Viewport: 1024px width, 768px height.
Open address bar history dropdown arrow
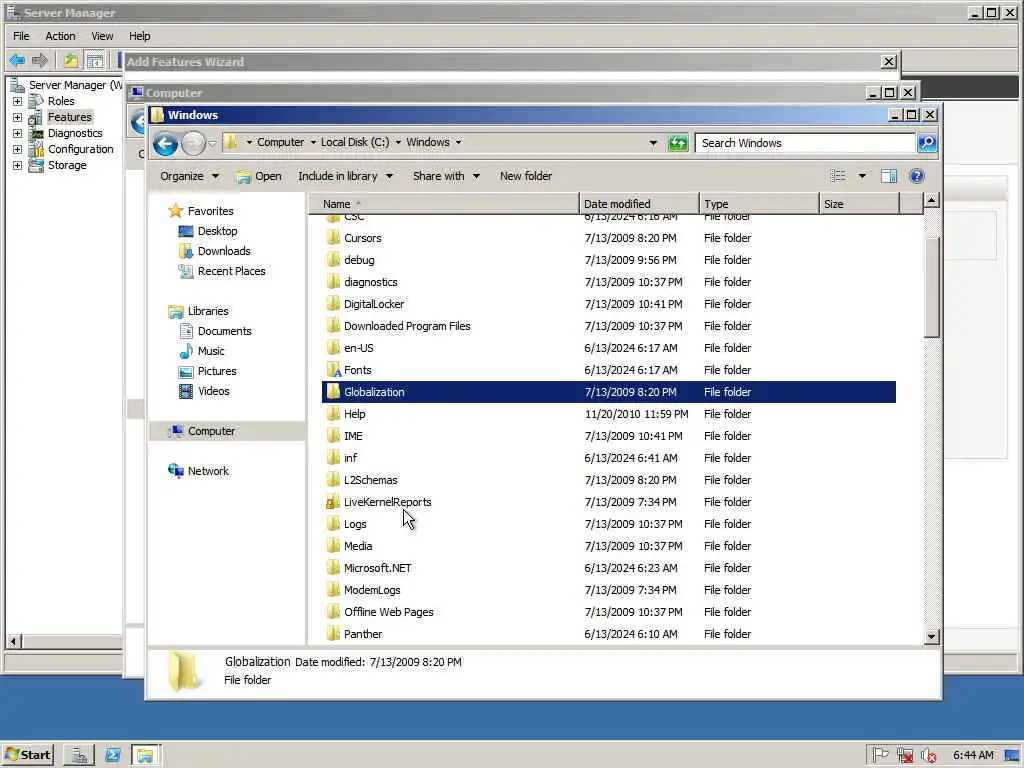click(652, 143)
